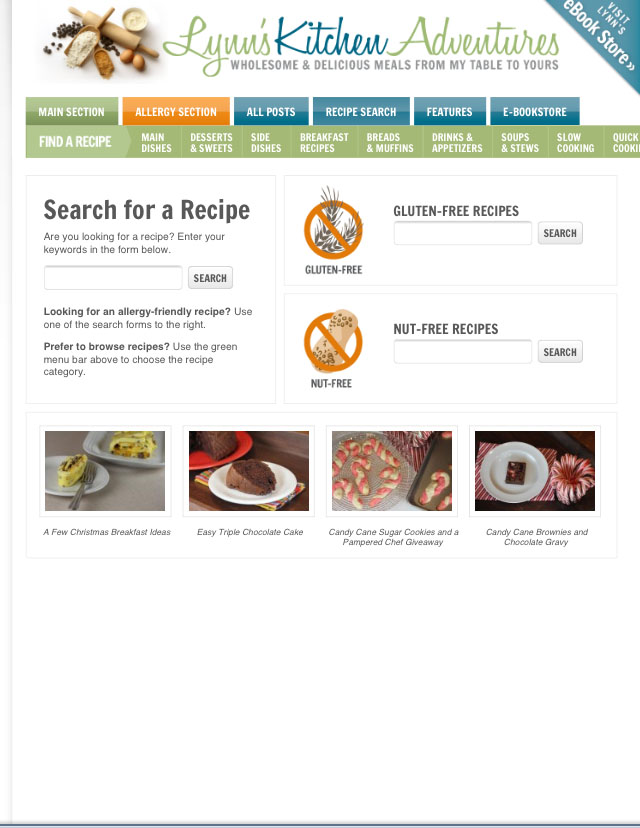The height and width of the screenshot is (828, 640).
Task: Open A Few Christmas Breakfast Ideas link
Action: point(107,532)
